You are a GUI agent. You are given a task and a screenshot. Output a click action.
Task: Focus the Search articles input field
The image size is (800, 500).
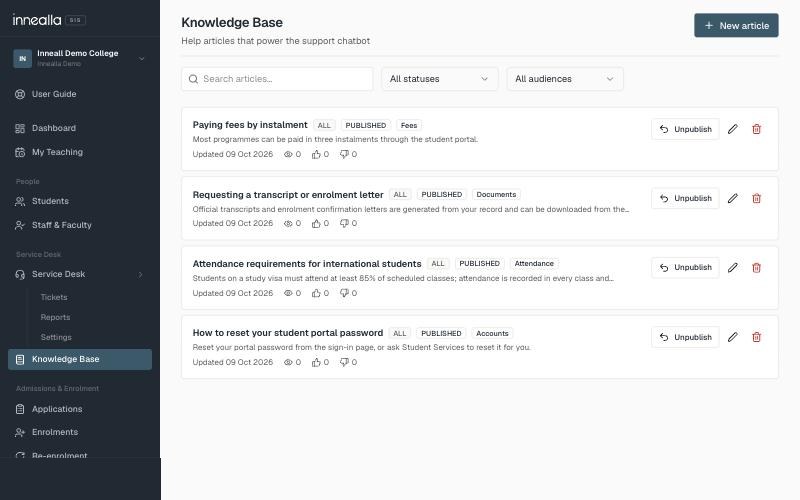pos(277,79)
